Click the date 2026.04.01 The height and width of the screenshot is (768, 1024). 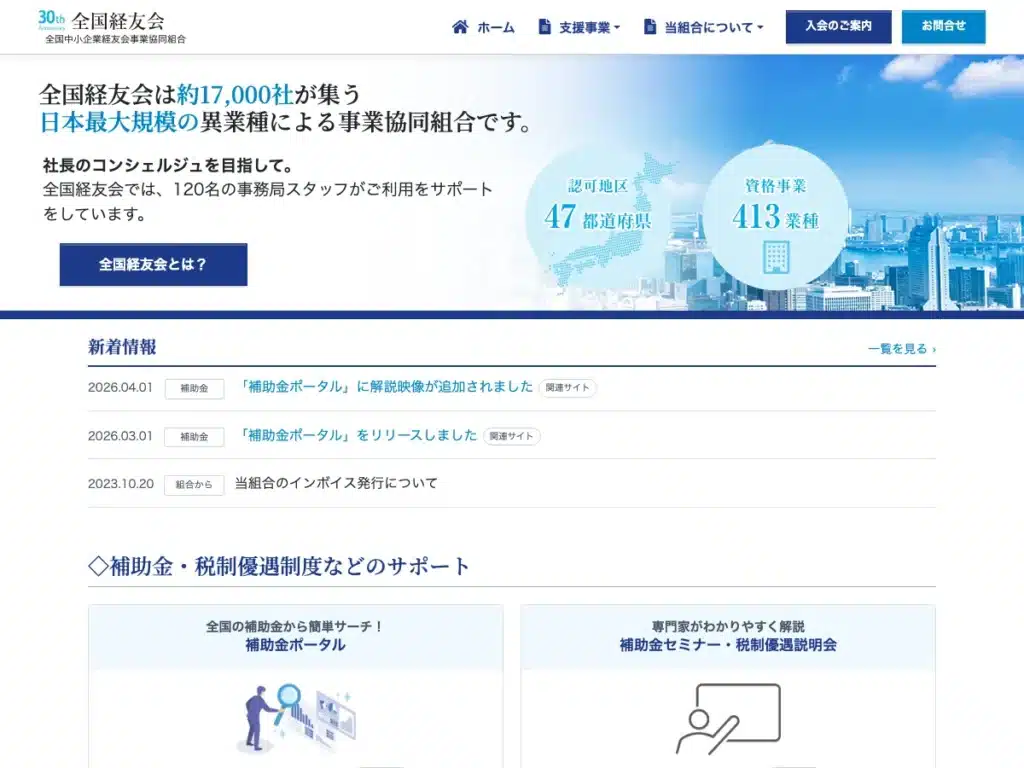[120, 387]
